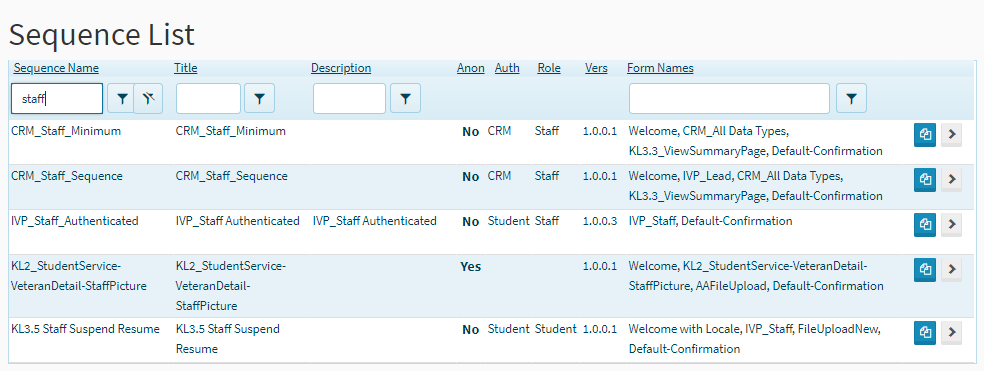Copy the CRM_Staff_Minimum sequence
Image resolution: width=984 pixels, height=371 pixels.
(924, 135)
